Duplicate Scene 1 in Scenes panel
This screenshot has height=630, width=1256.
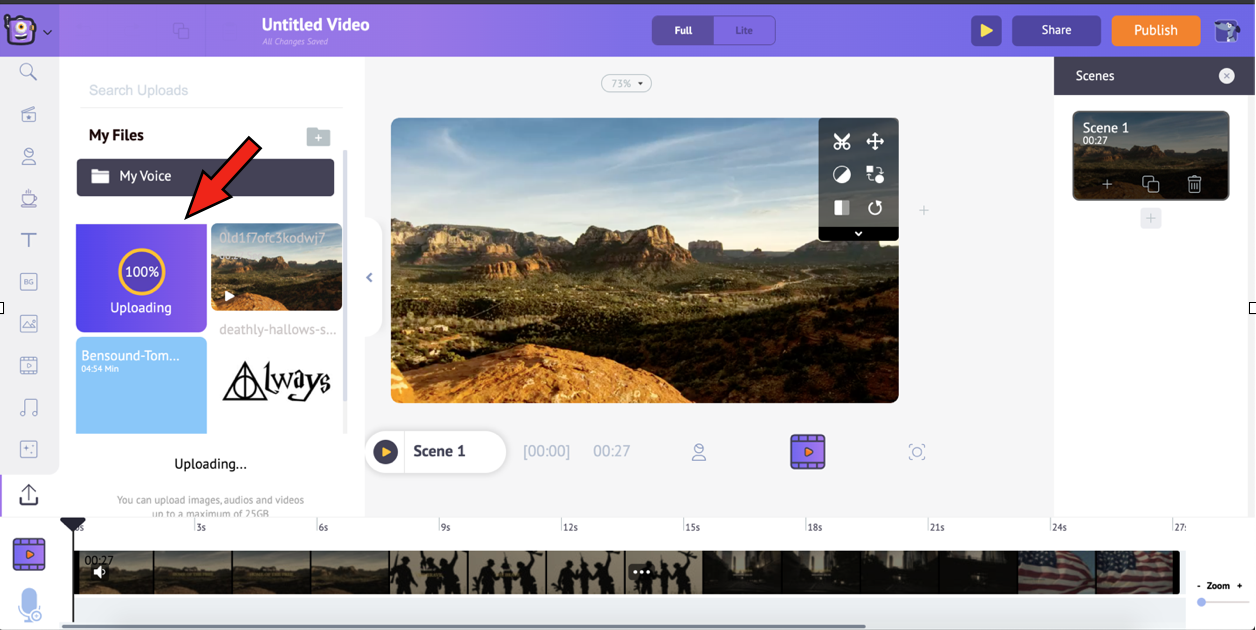[1150, 184]
